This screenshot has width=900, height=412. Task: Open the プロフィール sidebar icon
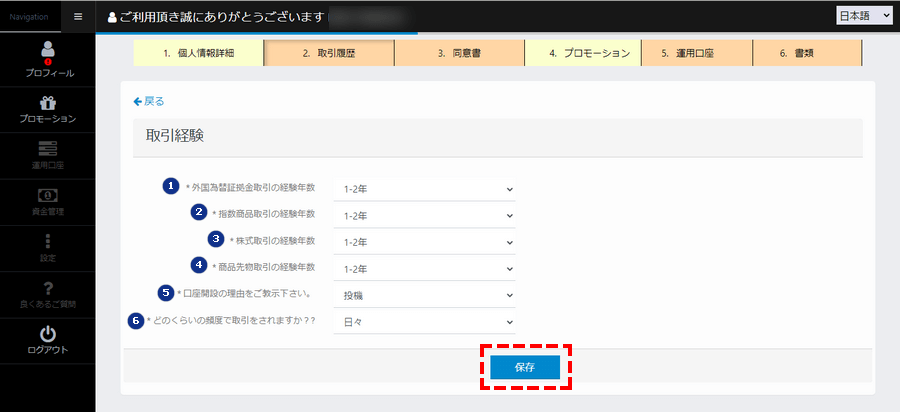pos(48,50)
